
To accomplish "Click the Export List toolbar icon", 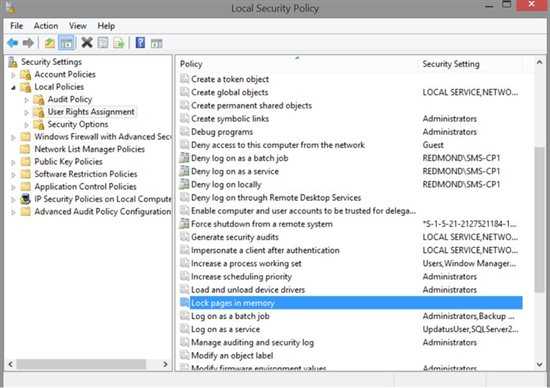I will 119,43.
